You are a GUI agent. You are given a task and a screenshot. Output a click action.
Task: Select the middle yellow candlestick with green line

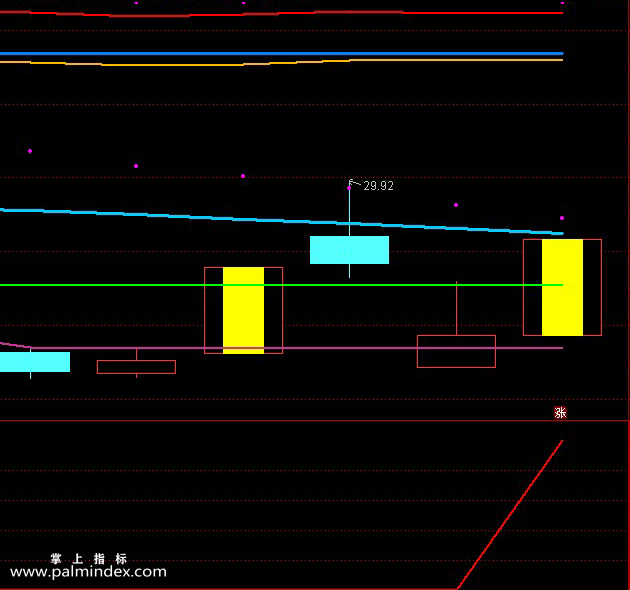pyautogui.click(x=243, y=310)
